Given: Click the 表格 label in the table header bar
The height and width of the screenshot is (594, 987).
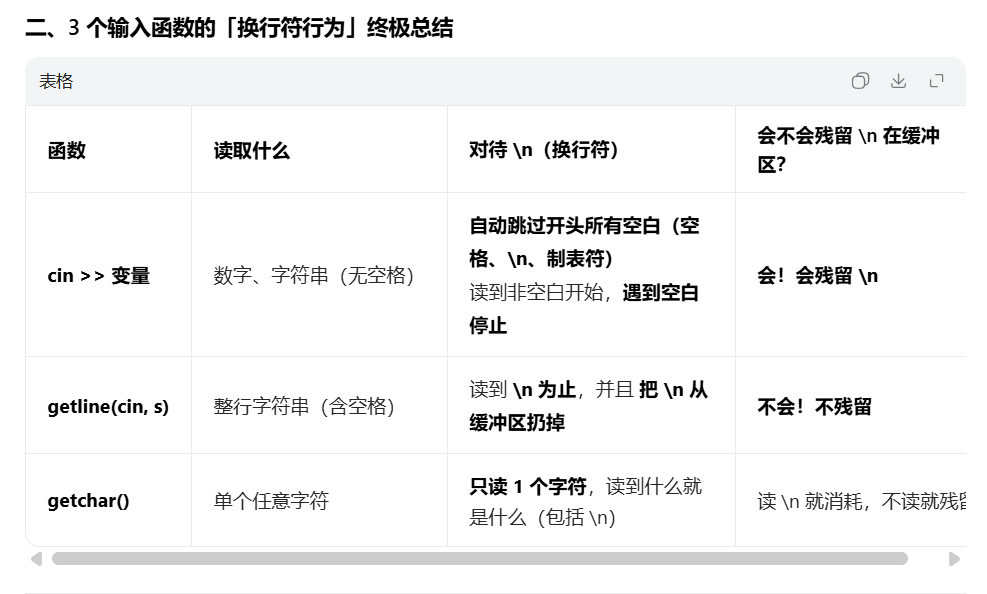Looking at the screenshot, I should (x=56, y=81).
